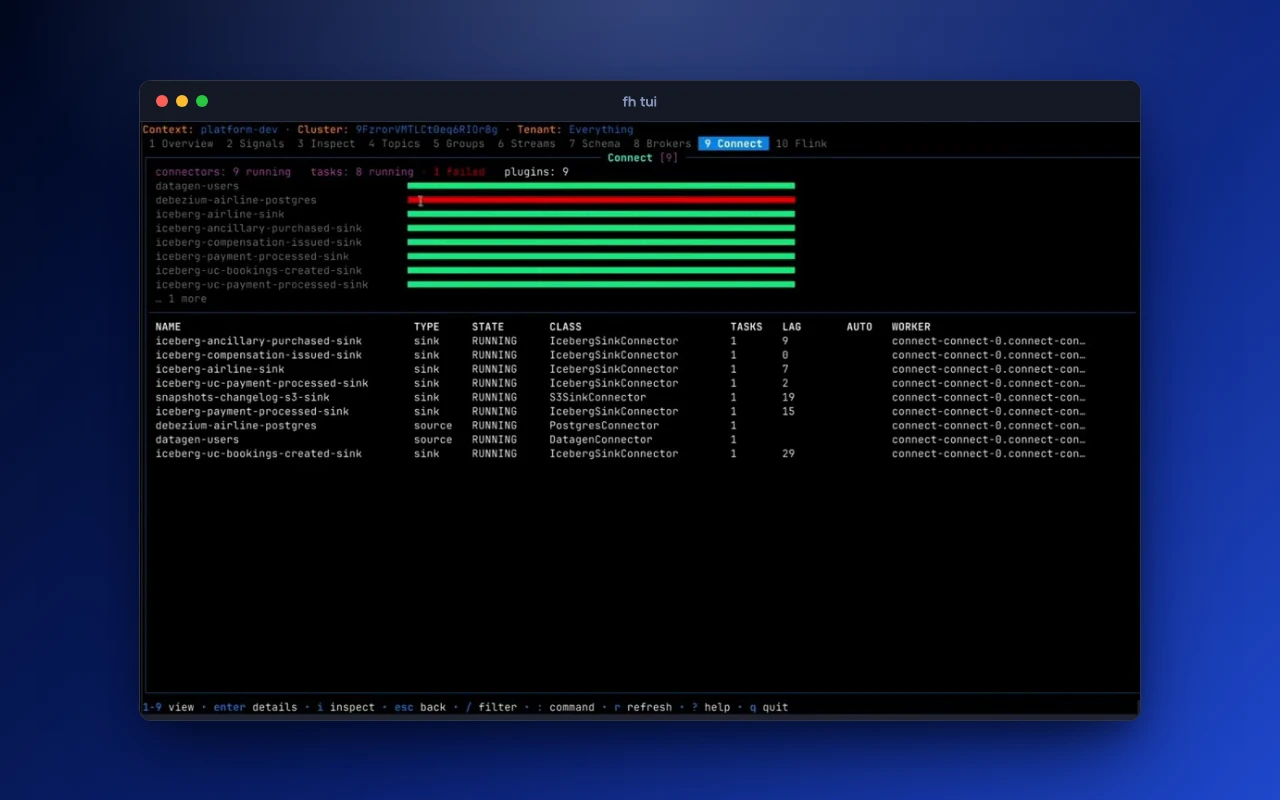This screenshot has width=1280, height=800.
Task: Click the 'r refresh' shortcut hint
Action: tap(643, 707)
